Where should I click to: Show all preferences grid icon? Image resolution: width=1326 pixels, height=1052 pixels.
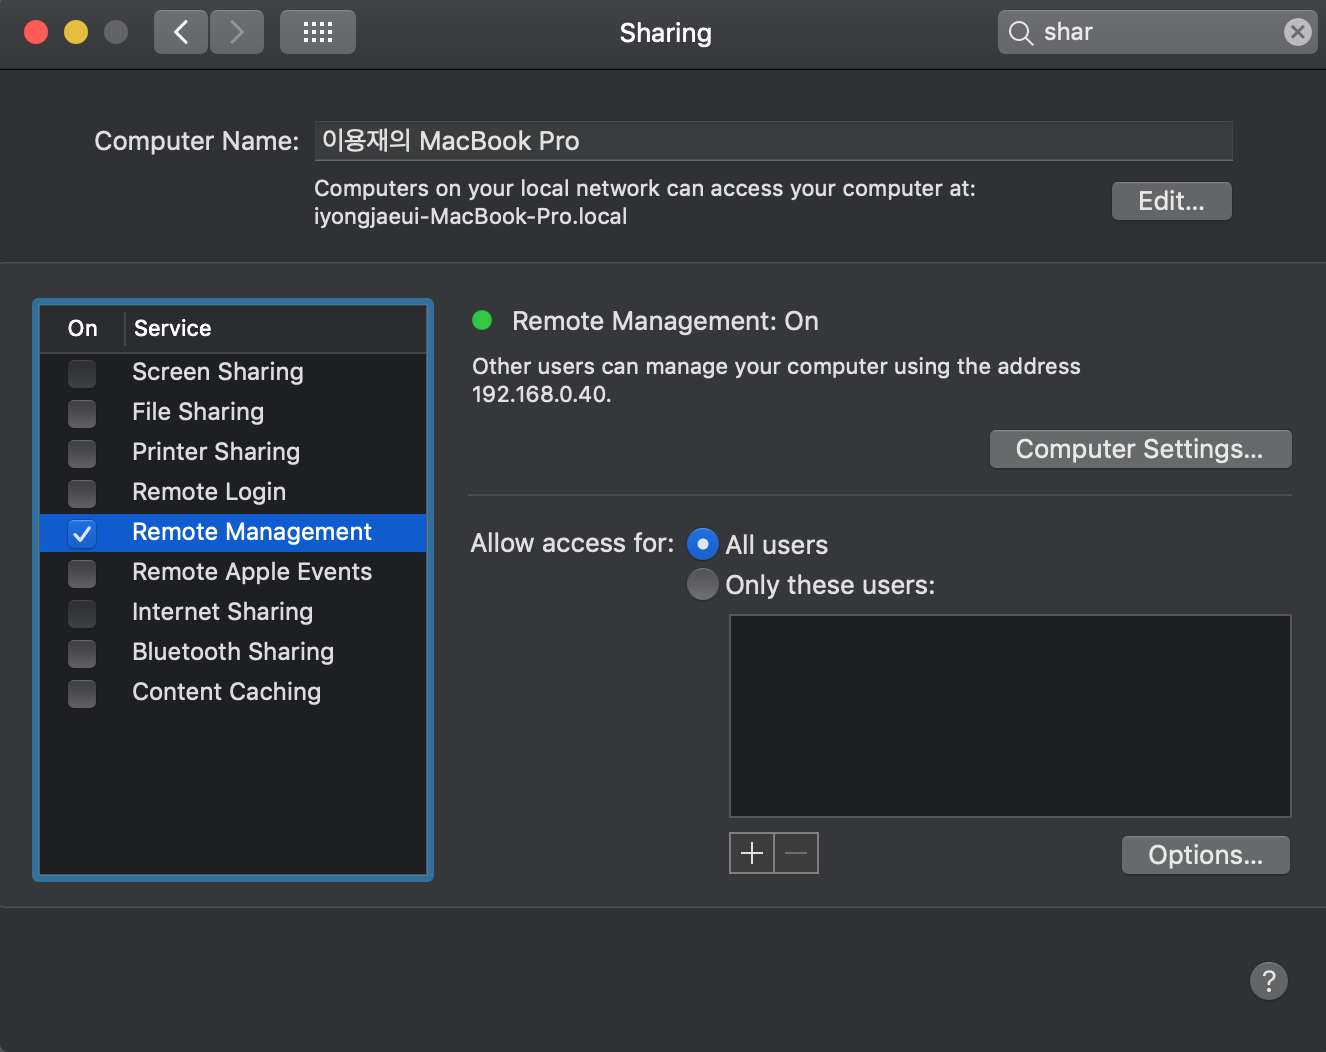(318, 32)
